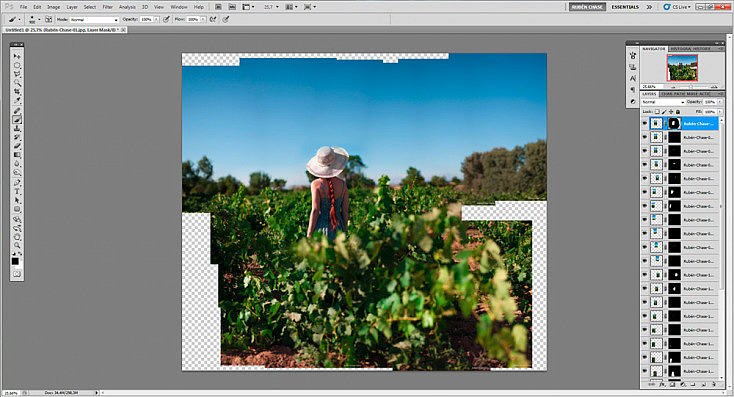Switch to the Histogram tab

coord(680,49)
